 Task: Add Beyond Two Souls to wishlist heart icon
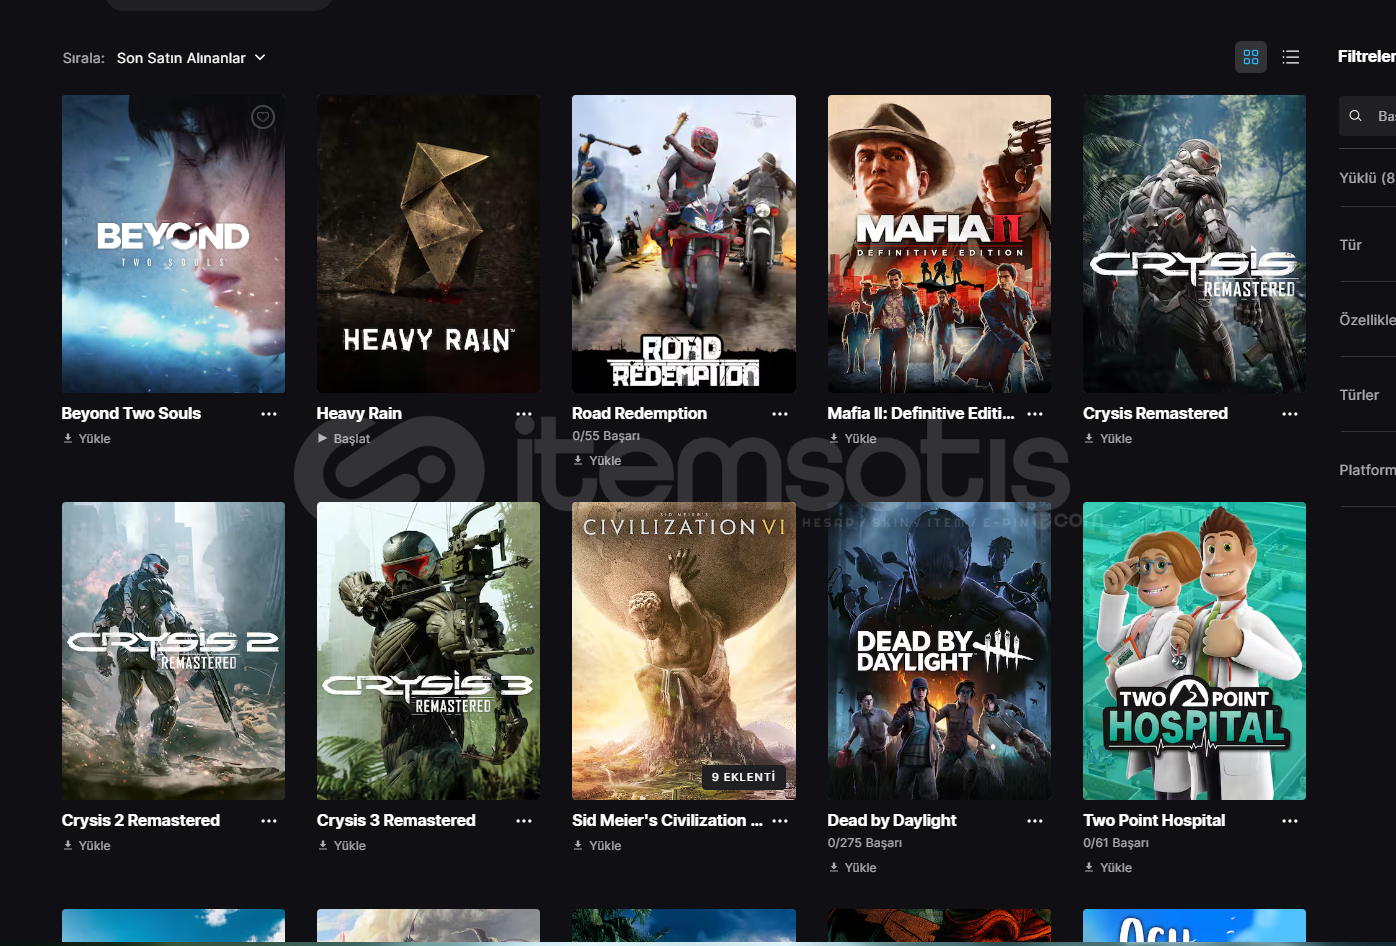[263, 117]
